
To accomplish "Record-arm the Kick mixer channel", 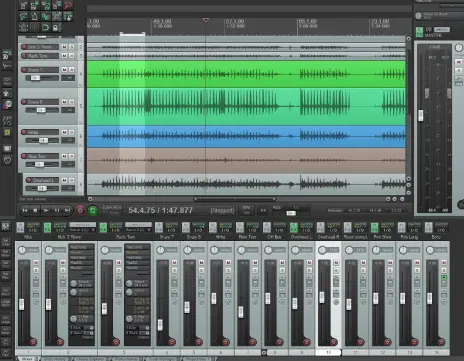I will pyautogui.click(x=33, y=342).
